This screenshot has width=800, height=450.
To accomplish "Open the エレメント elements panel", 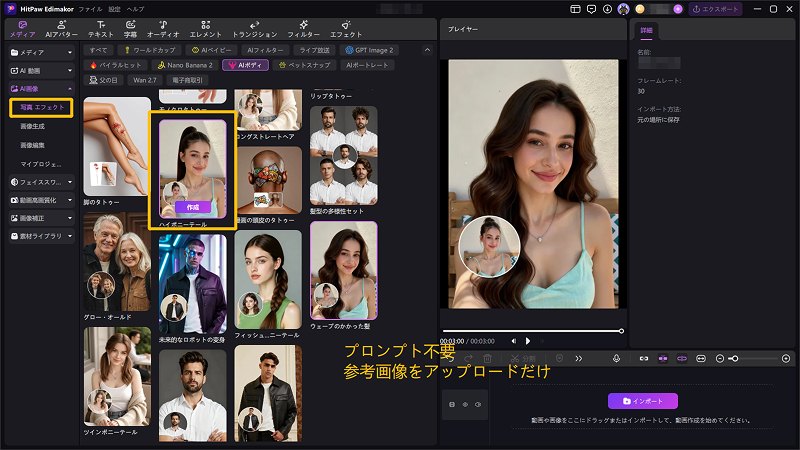I will pos(206,29).
